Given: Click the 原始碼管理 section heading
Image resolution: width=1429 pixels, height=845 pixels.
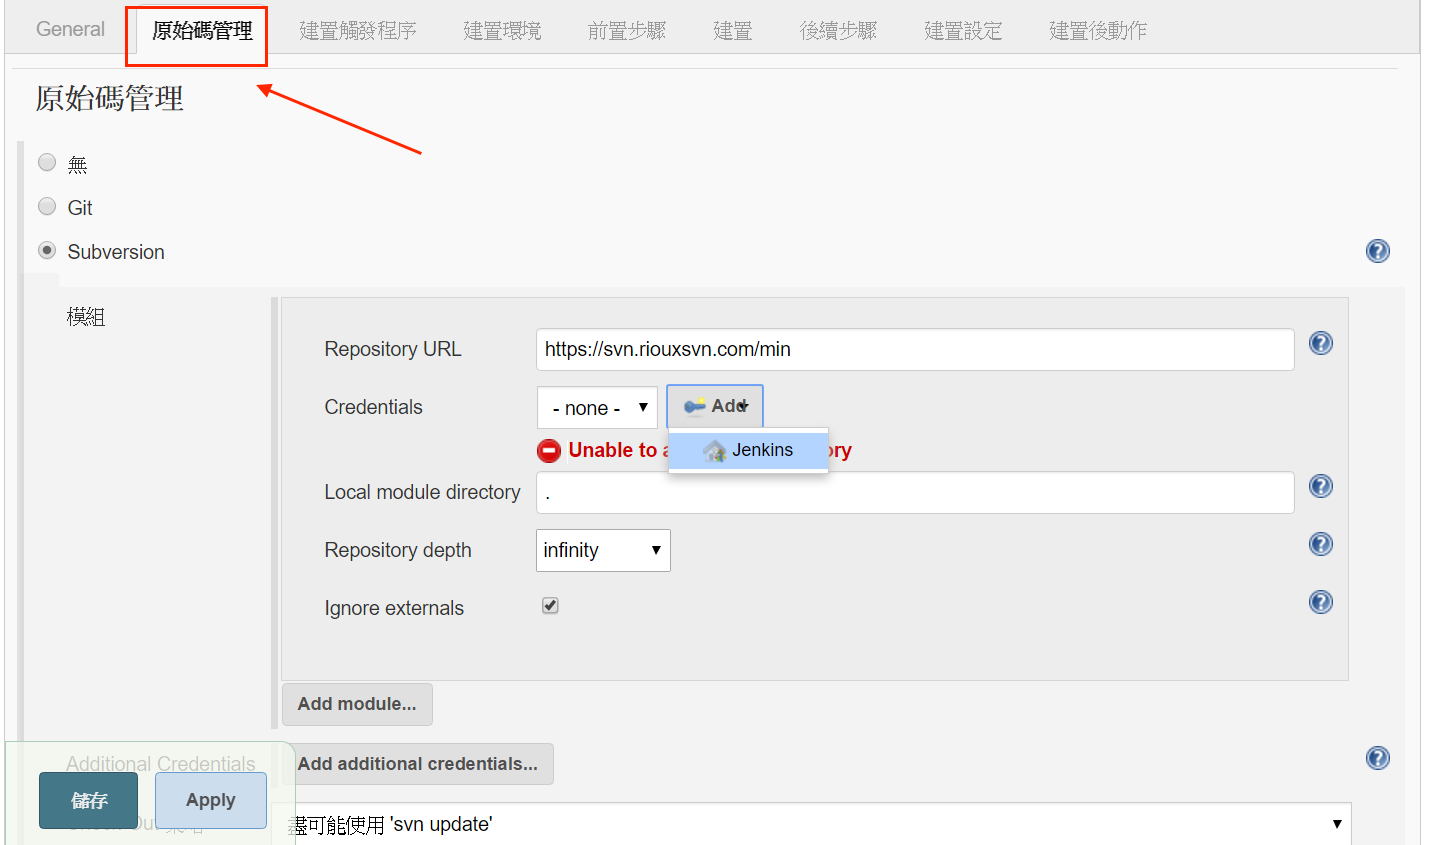Looking at the screenshot, I should (x=110, y=98).
